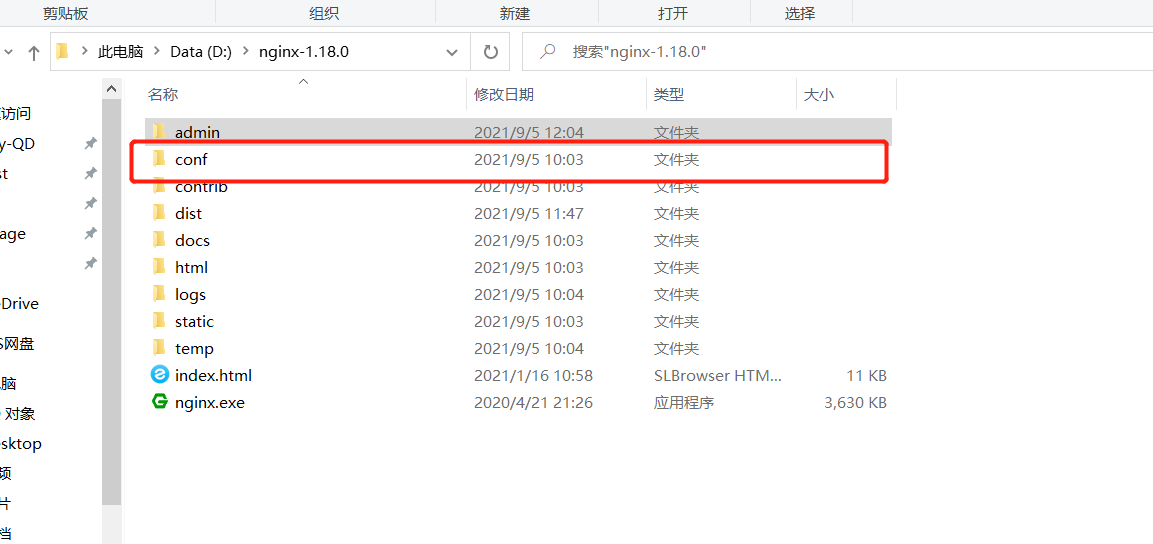Image resolution: width=1153 pixels, height=544 pixels.
Task: Sort by 大小 column header
Action: pyautogui.click(x=818, y=94)
